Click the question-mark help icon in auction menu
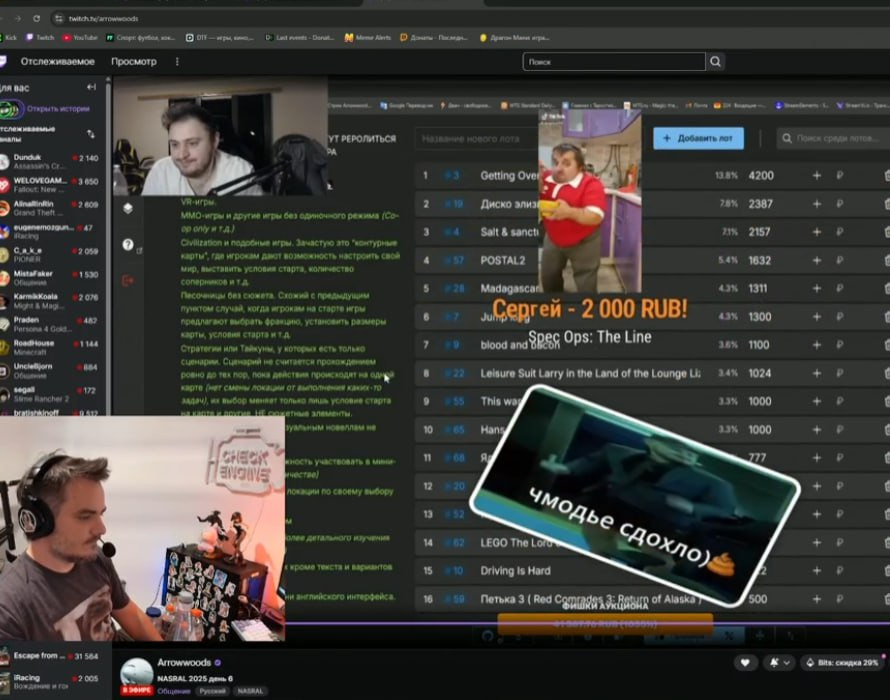890x700 pixels. click(128, 245)
